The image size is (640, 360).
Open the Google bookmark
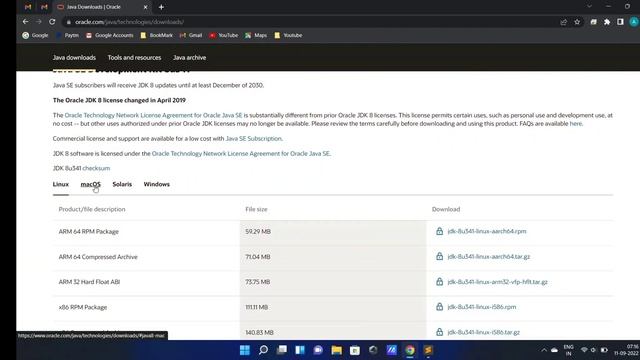point(35,36)
